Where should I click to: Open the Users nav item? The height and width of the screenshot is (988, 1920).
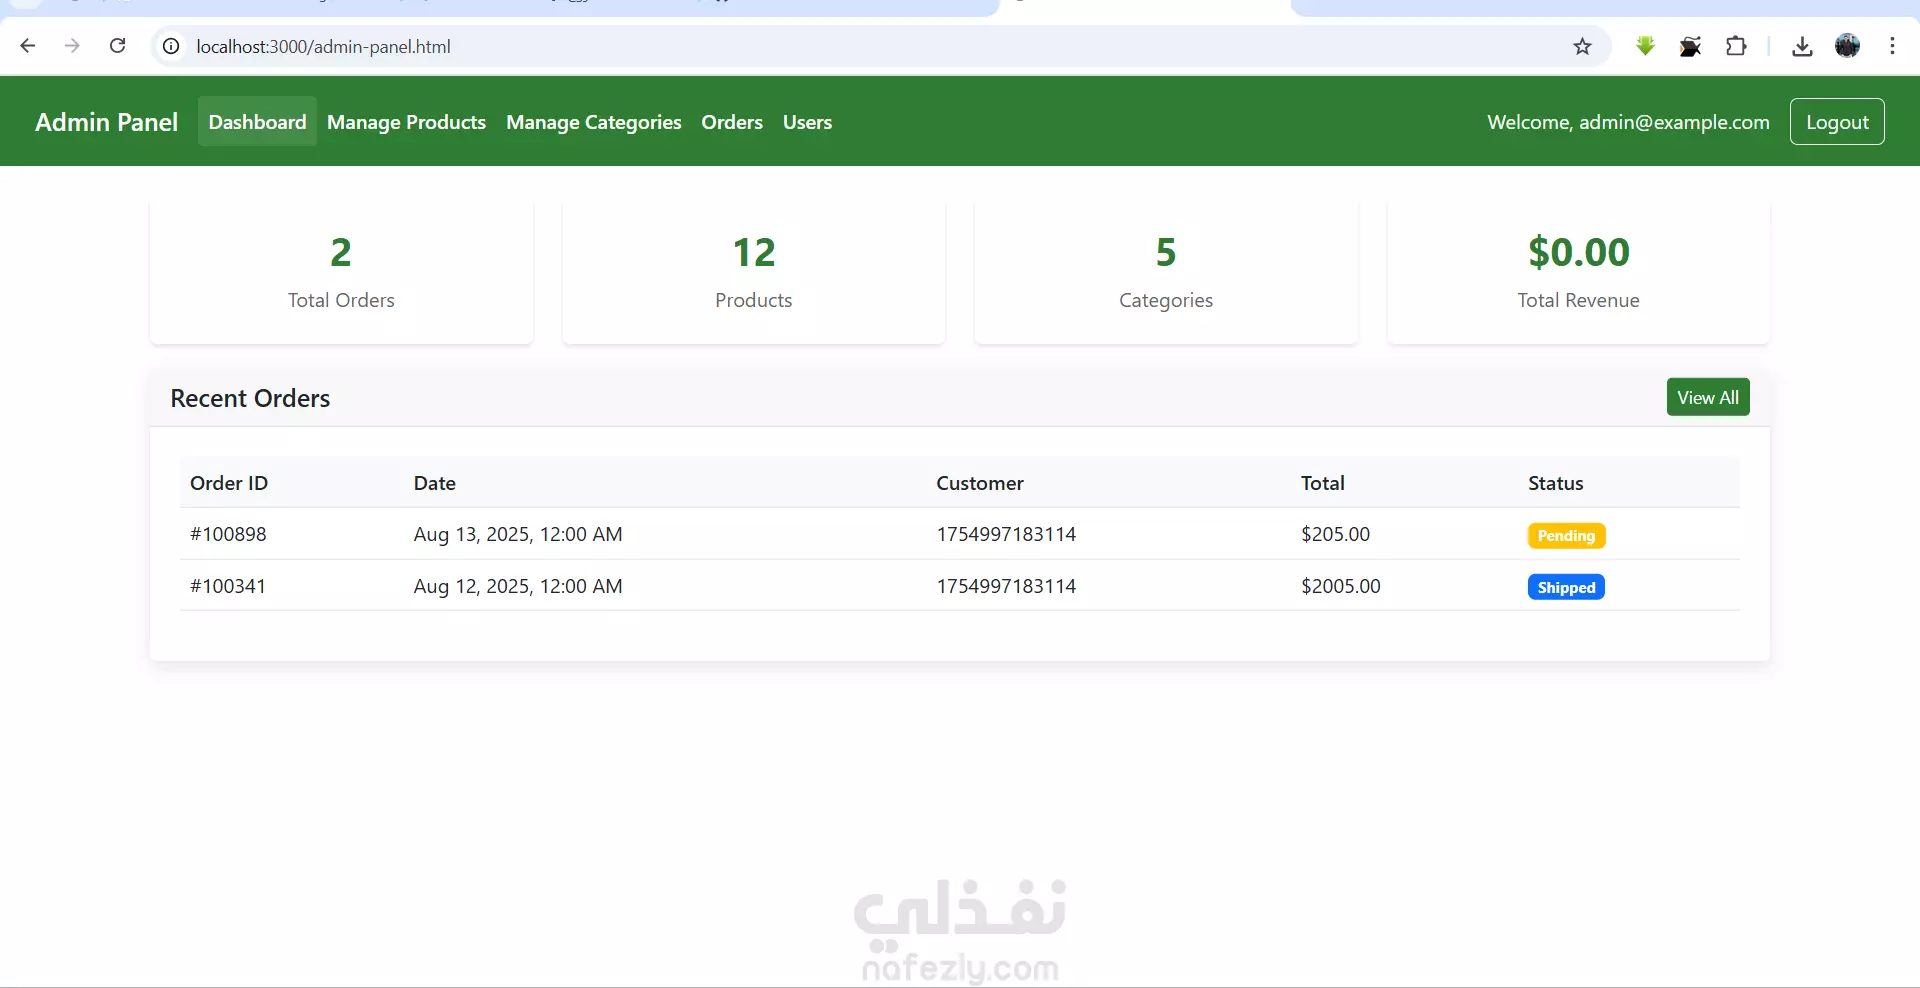[x=807, y=122]
